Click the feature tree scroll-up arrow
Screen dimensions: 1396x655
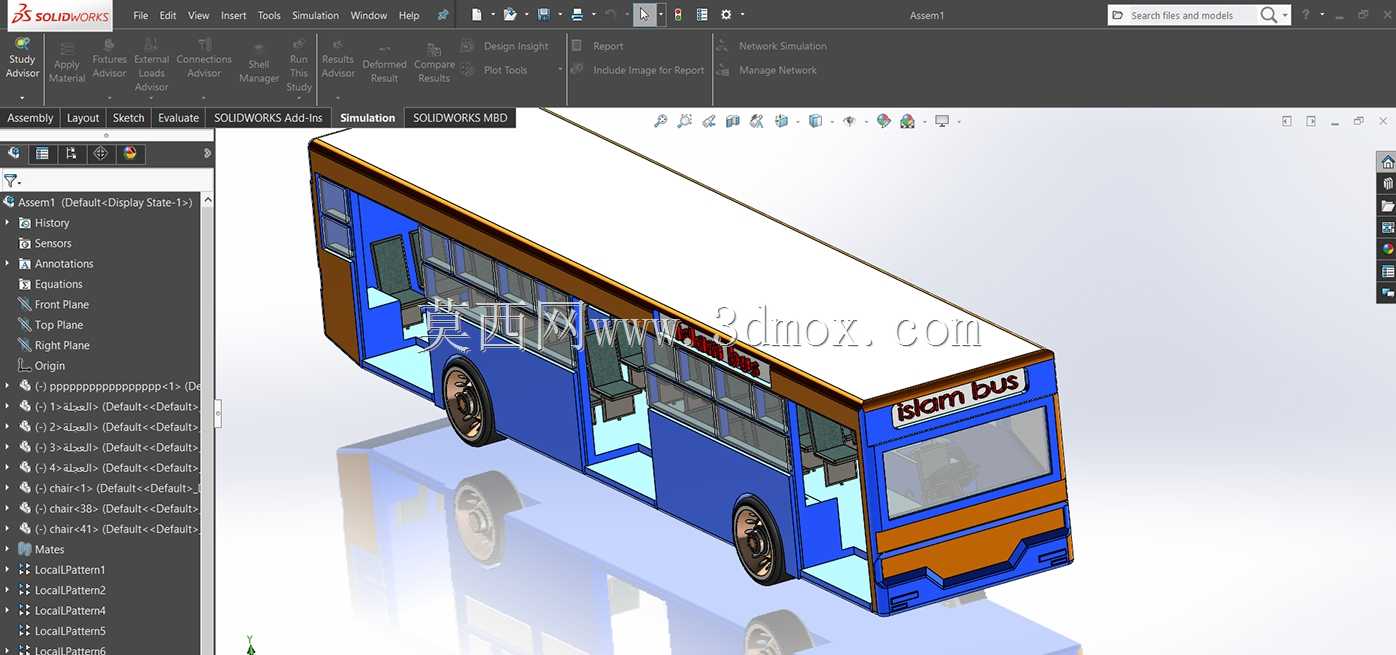pyautogui.click(x=208, y=201)
